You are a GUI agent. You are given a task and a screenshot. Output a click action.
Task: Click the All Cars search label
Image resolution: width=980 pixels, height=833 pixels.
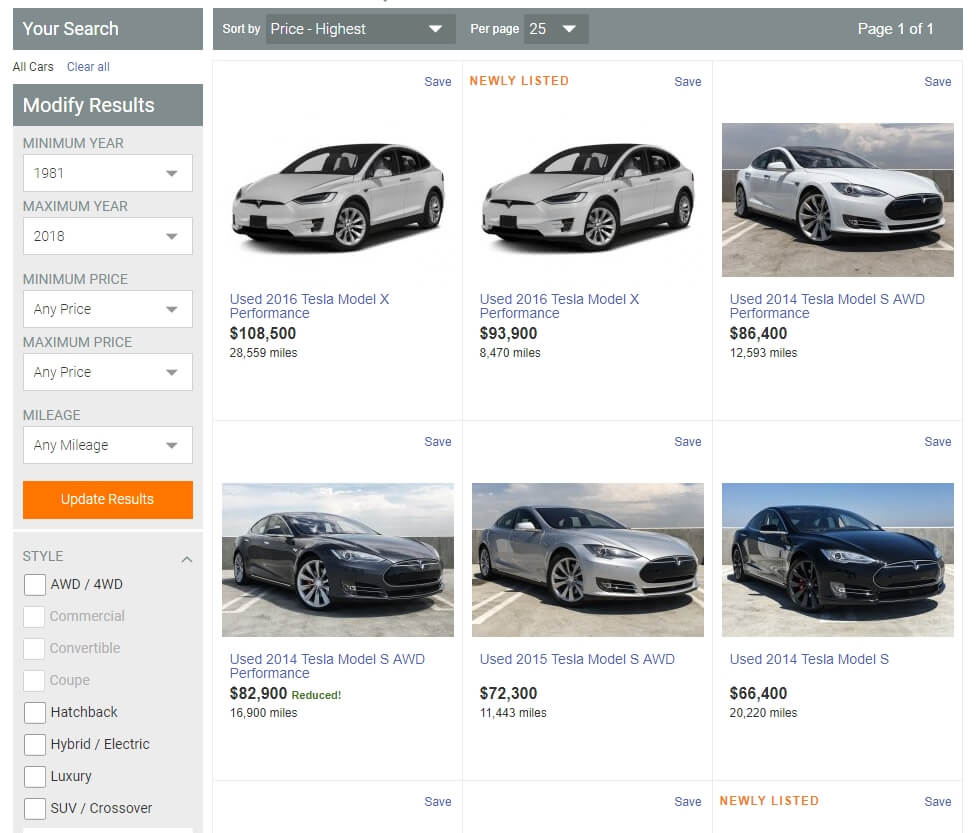[x=33, y=67]
